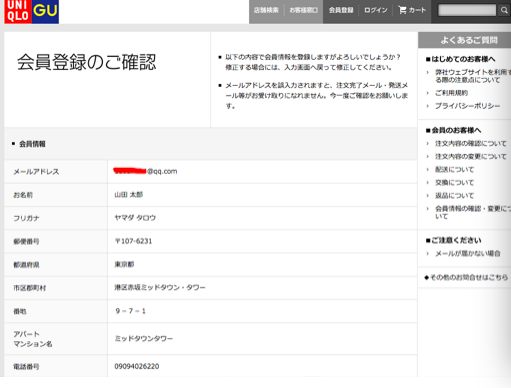Open メールが届かない場合 link
Screen dimensions: 511x388
pyautogui.click(x=468, y=254)
